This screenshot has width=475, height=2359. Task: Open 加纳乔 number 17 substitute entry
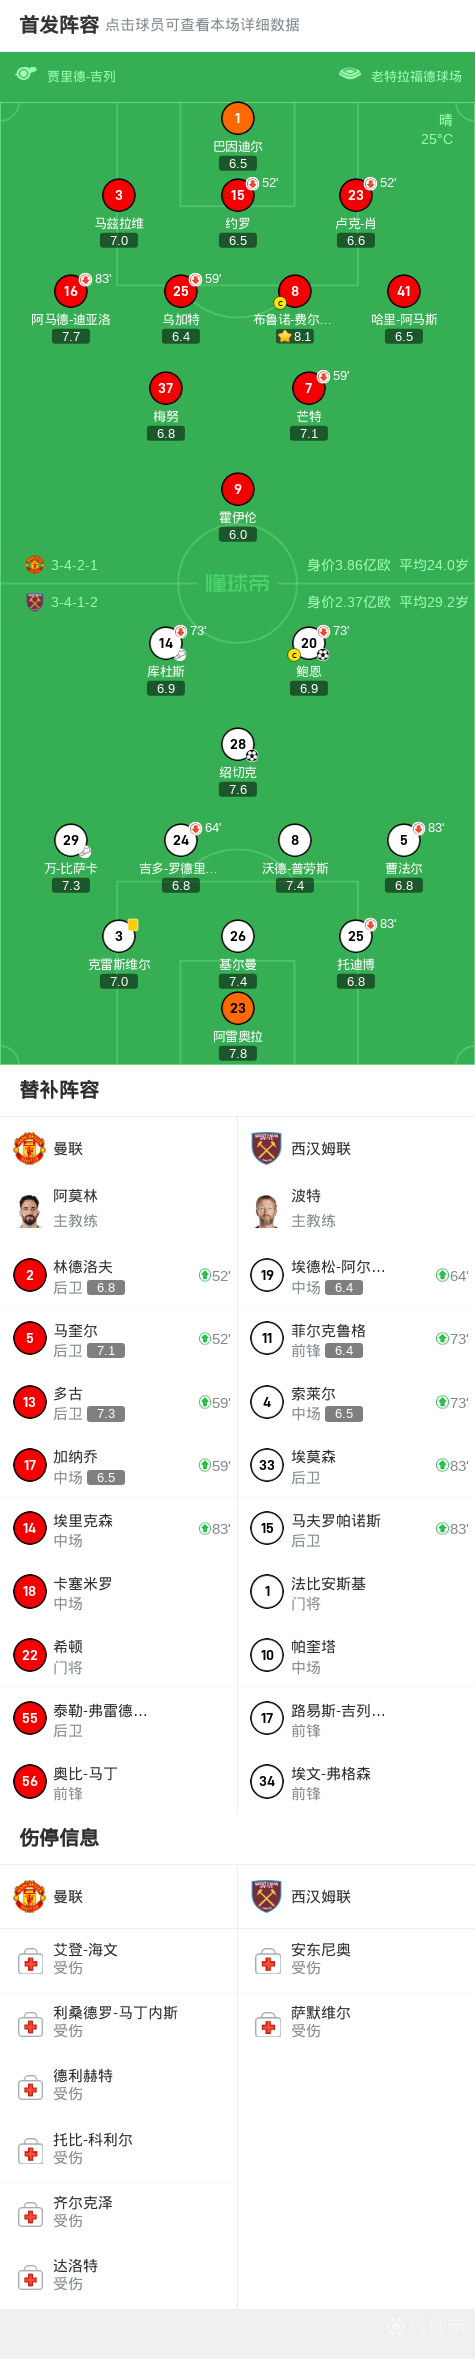coord(119,1466)
